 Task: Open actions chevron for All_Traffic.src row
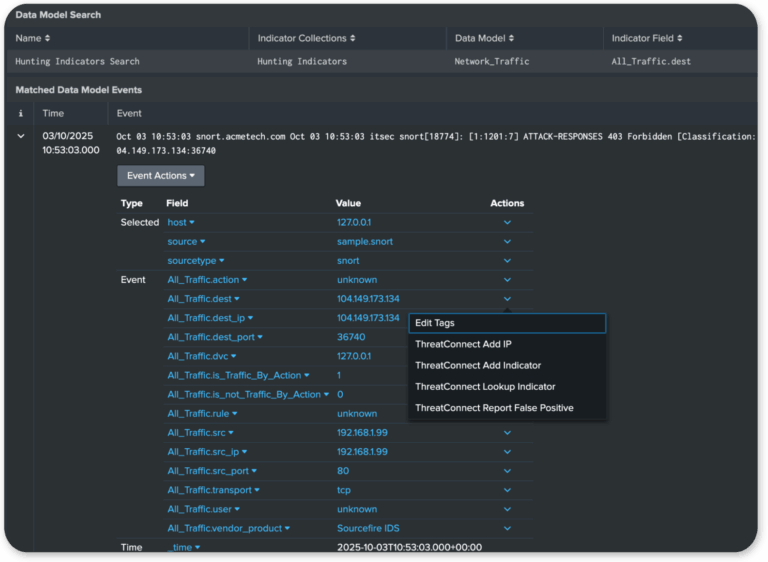[507, 433]
